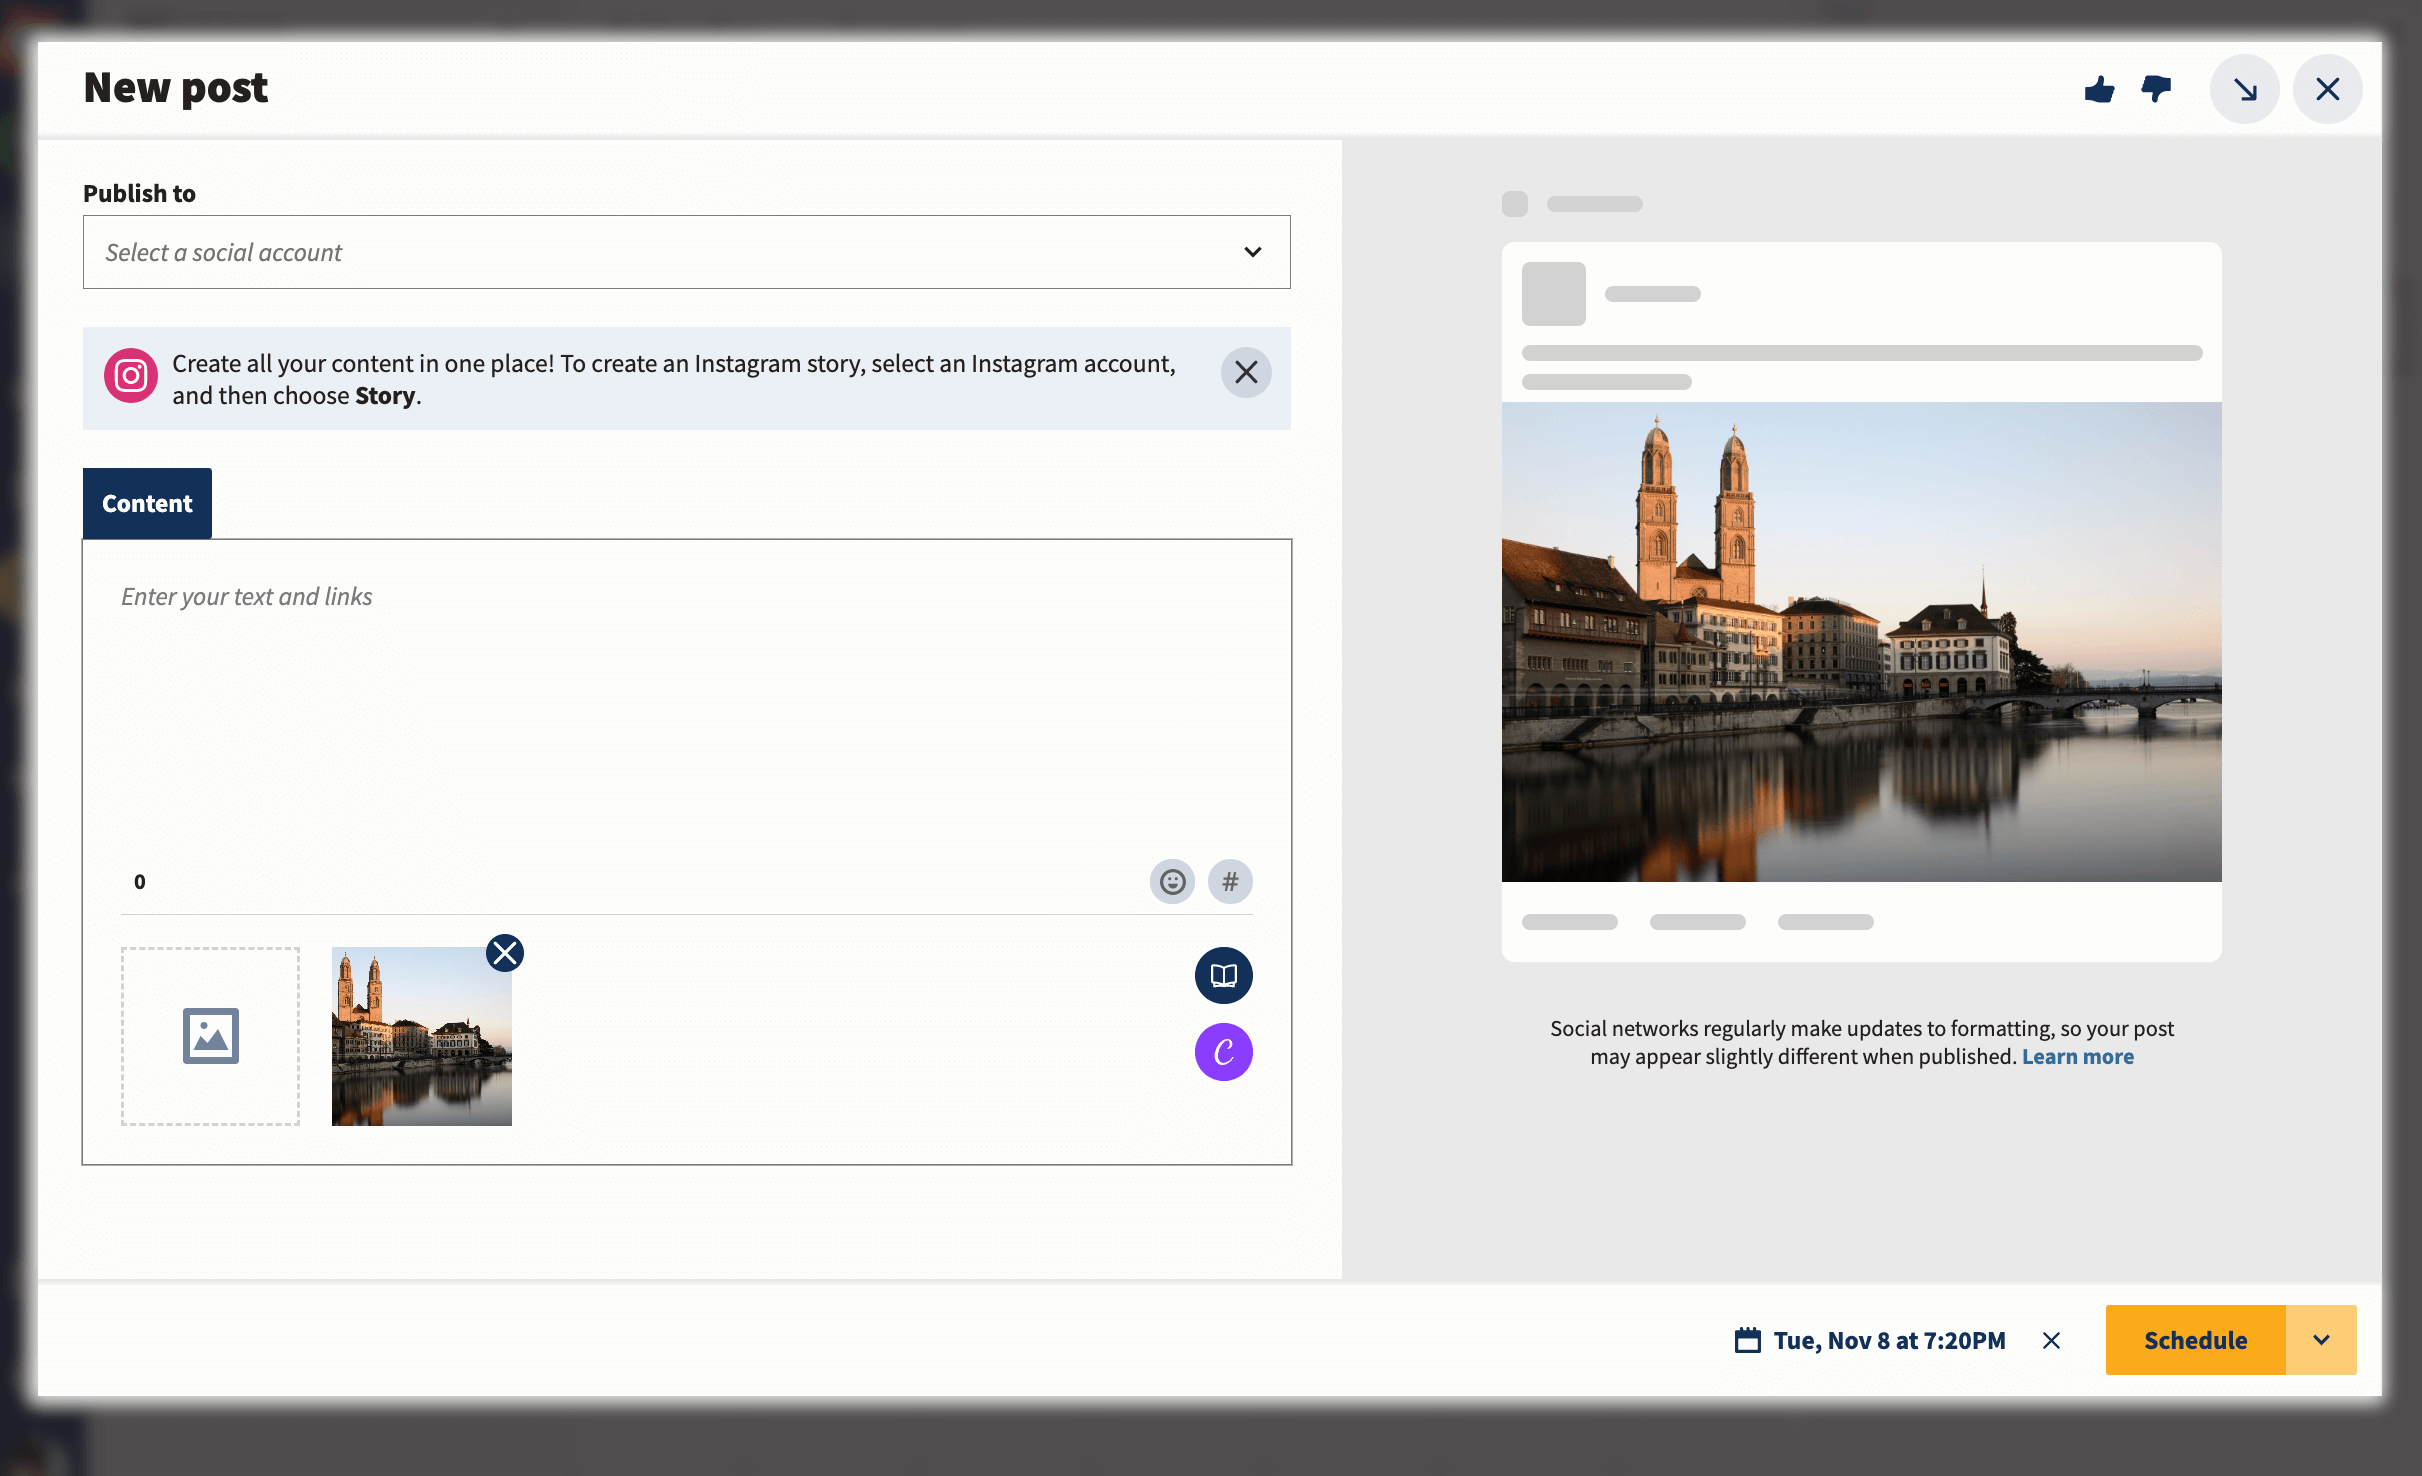Switch to the Content tab
The width and height of the screenshot is (2422, 1476).
click(x=146, y=503)
